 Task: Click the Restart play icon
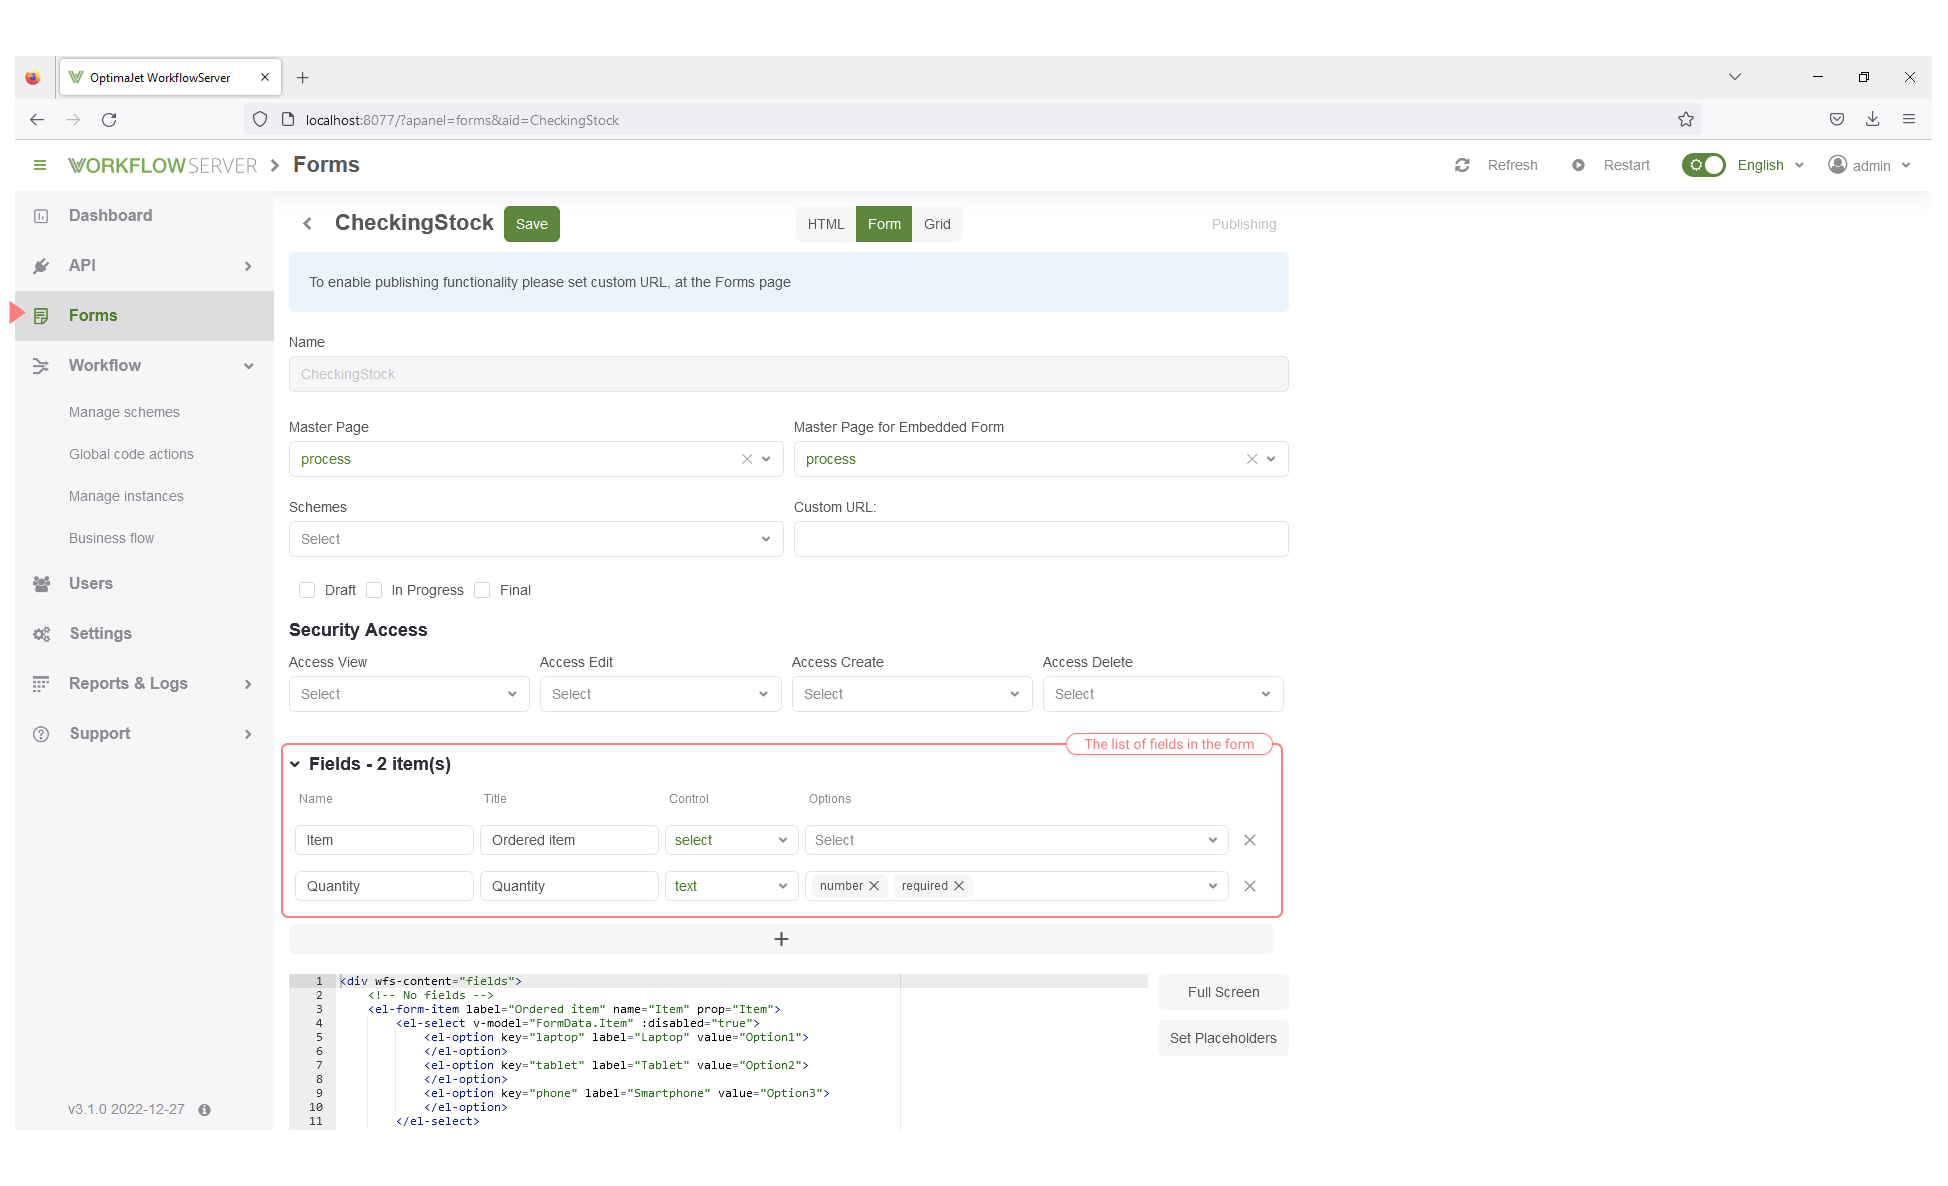[1578, 165]
